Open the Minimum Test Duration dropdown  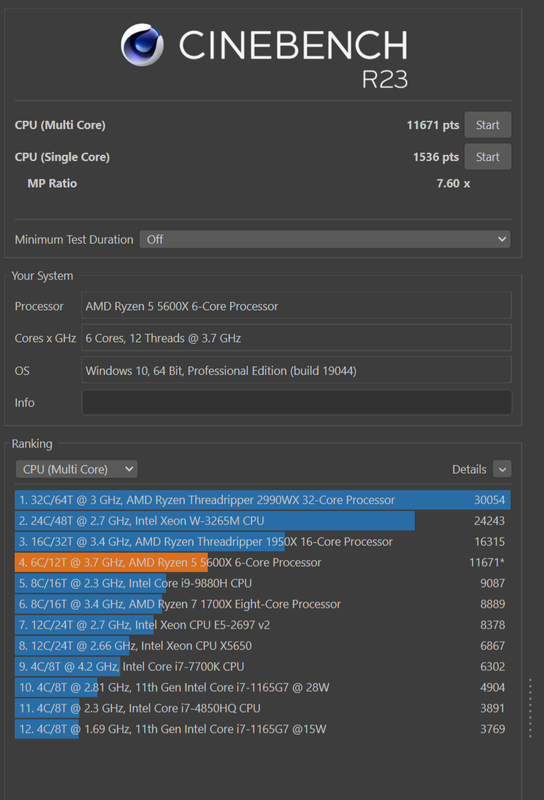(325, 239)
